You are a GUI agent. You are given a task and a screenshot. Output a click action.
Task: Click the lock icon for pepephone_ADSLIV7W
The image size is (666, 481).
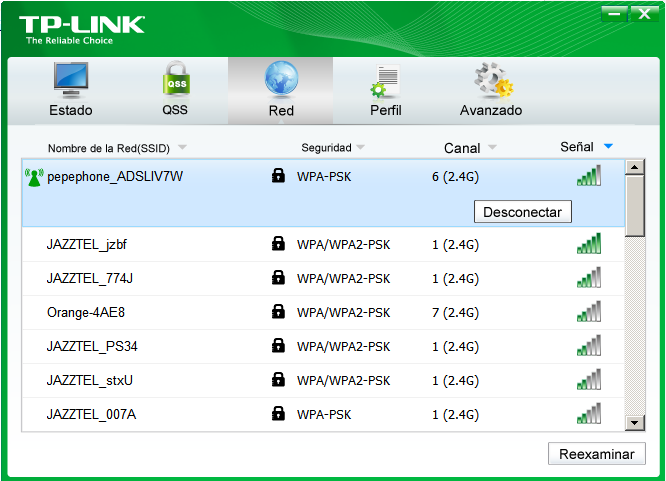(x=278, y=175)
